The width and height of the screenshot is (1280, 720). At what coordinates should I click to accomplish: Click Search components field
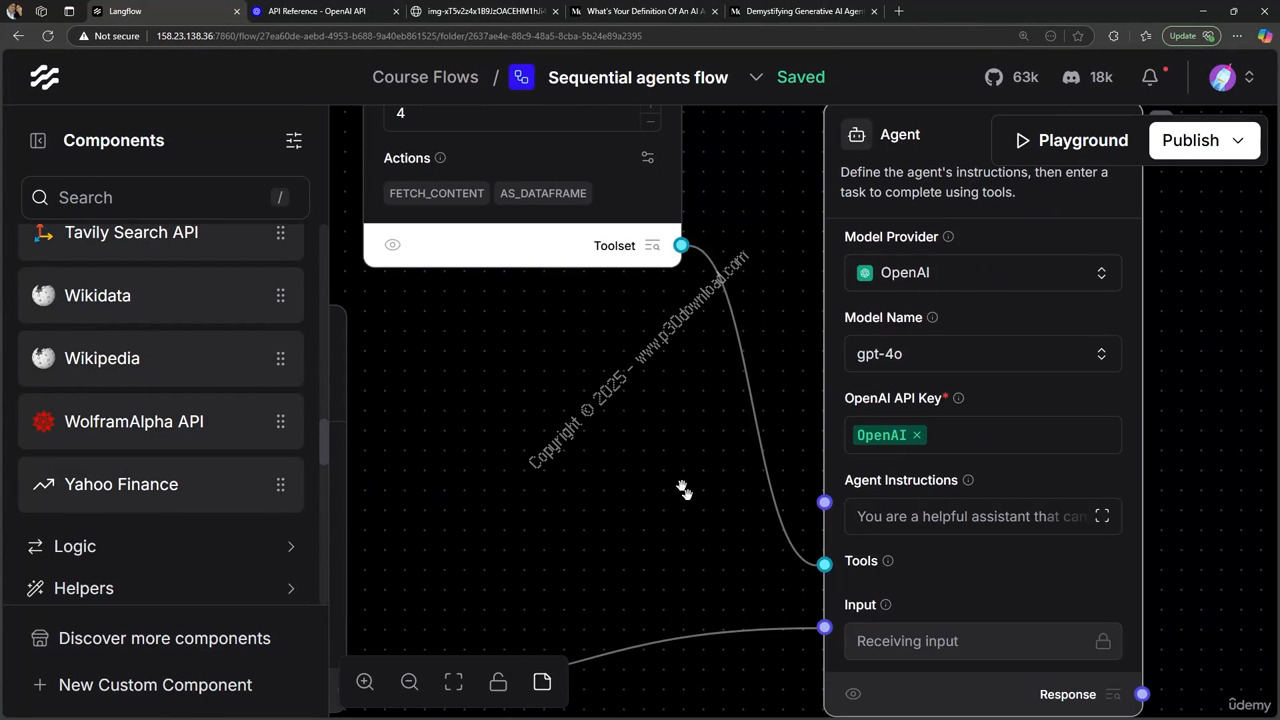point(165,197)
